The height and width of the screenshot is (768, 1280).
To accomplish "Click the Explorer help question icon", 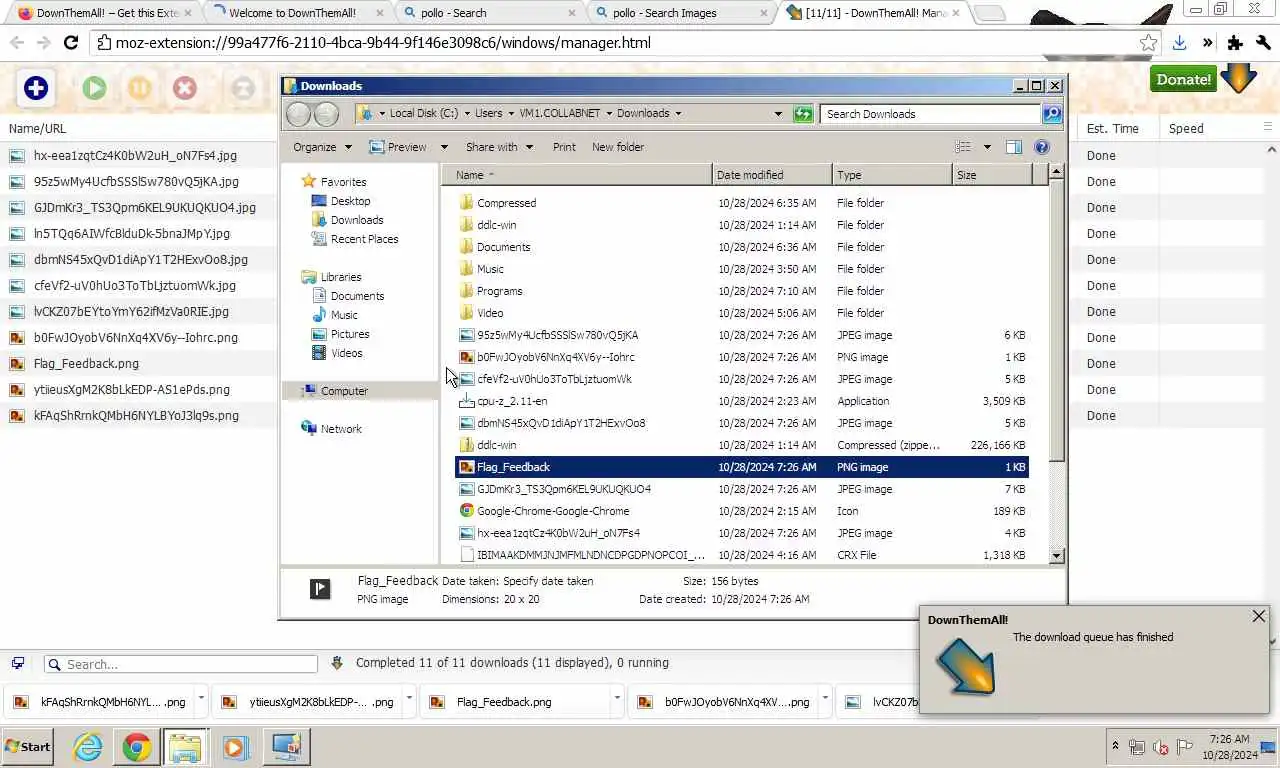I will 1042,147.
